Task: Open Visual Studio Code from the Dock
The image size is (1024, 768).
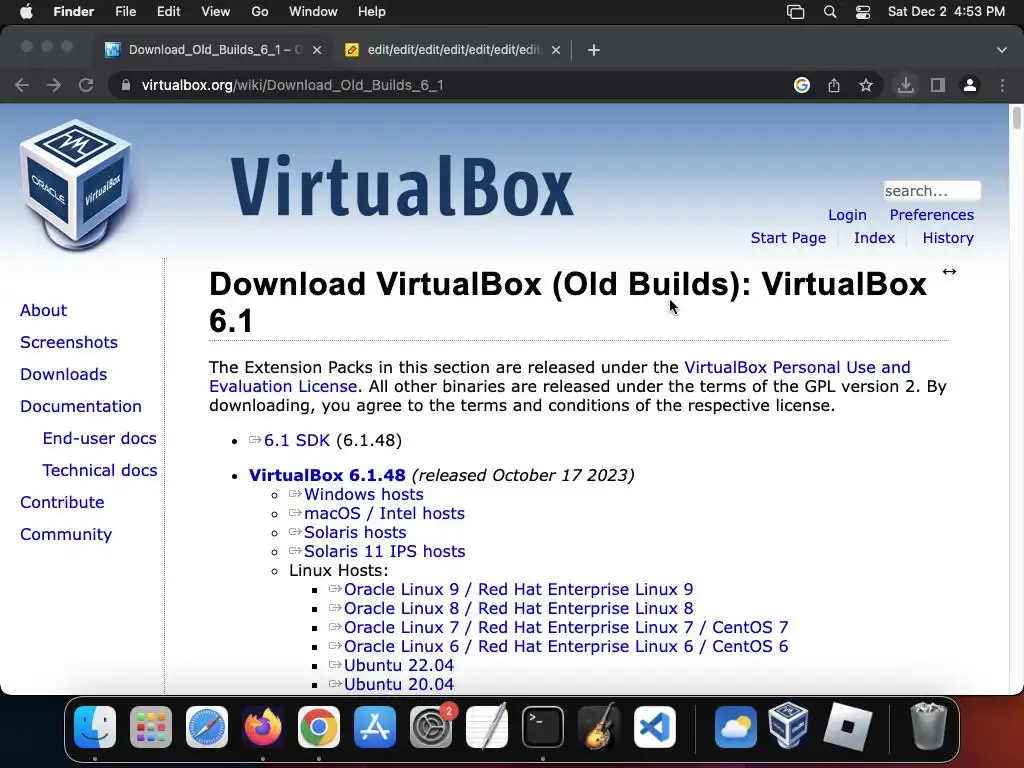Action: (655, 727)
